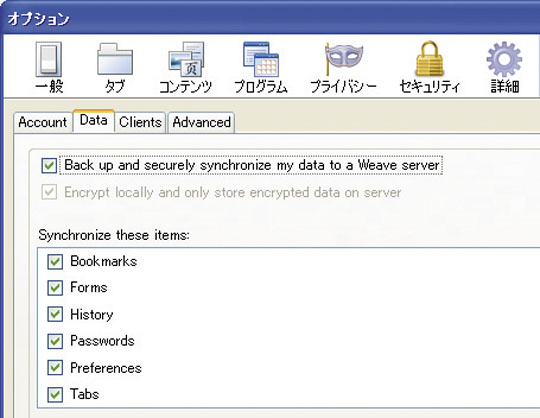The image size is (540, 418).
Task: Open the セキュリティ padlock panel
Action: (x=429, y=67)
